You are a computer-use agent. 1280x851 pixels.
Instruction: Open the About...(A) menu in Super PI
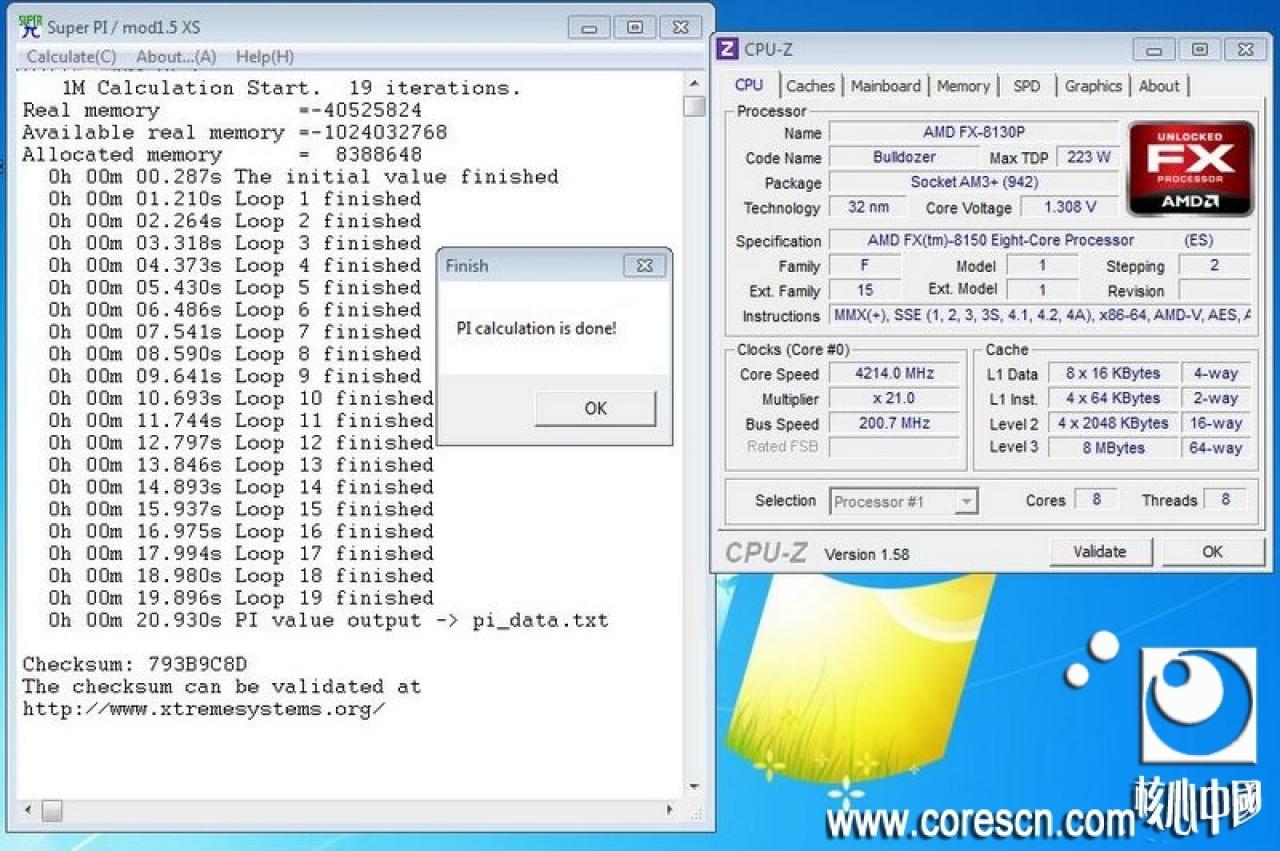point(176,57)
